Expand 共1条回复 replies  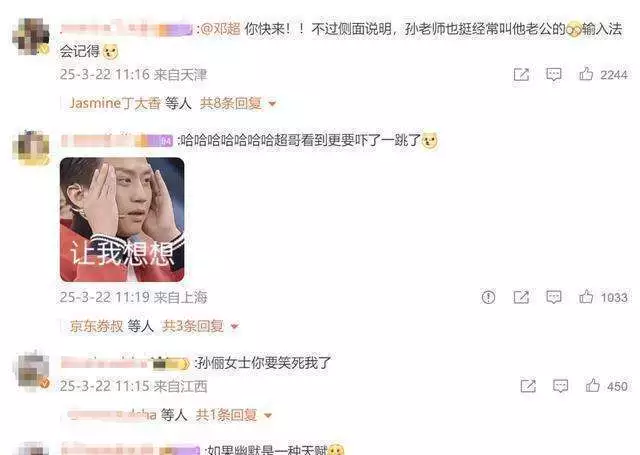coord(234,415)
